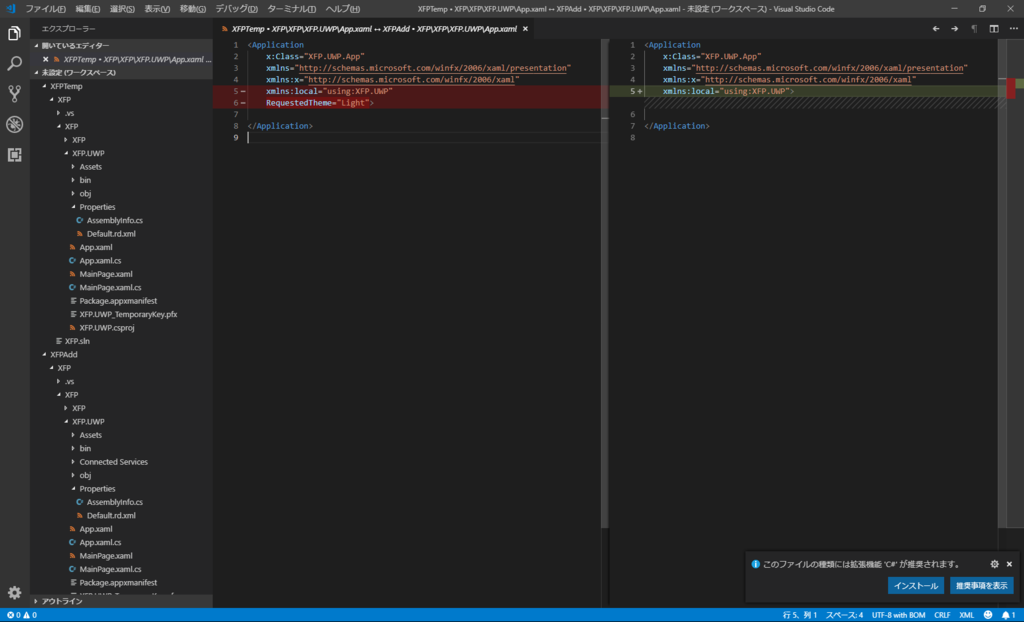Screen dimensions: 1024x622
Task: Open the Explorer view icon
Action: pyautogui.click(x=14, y=33)
